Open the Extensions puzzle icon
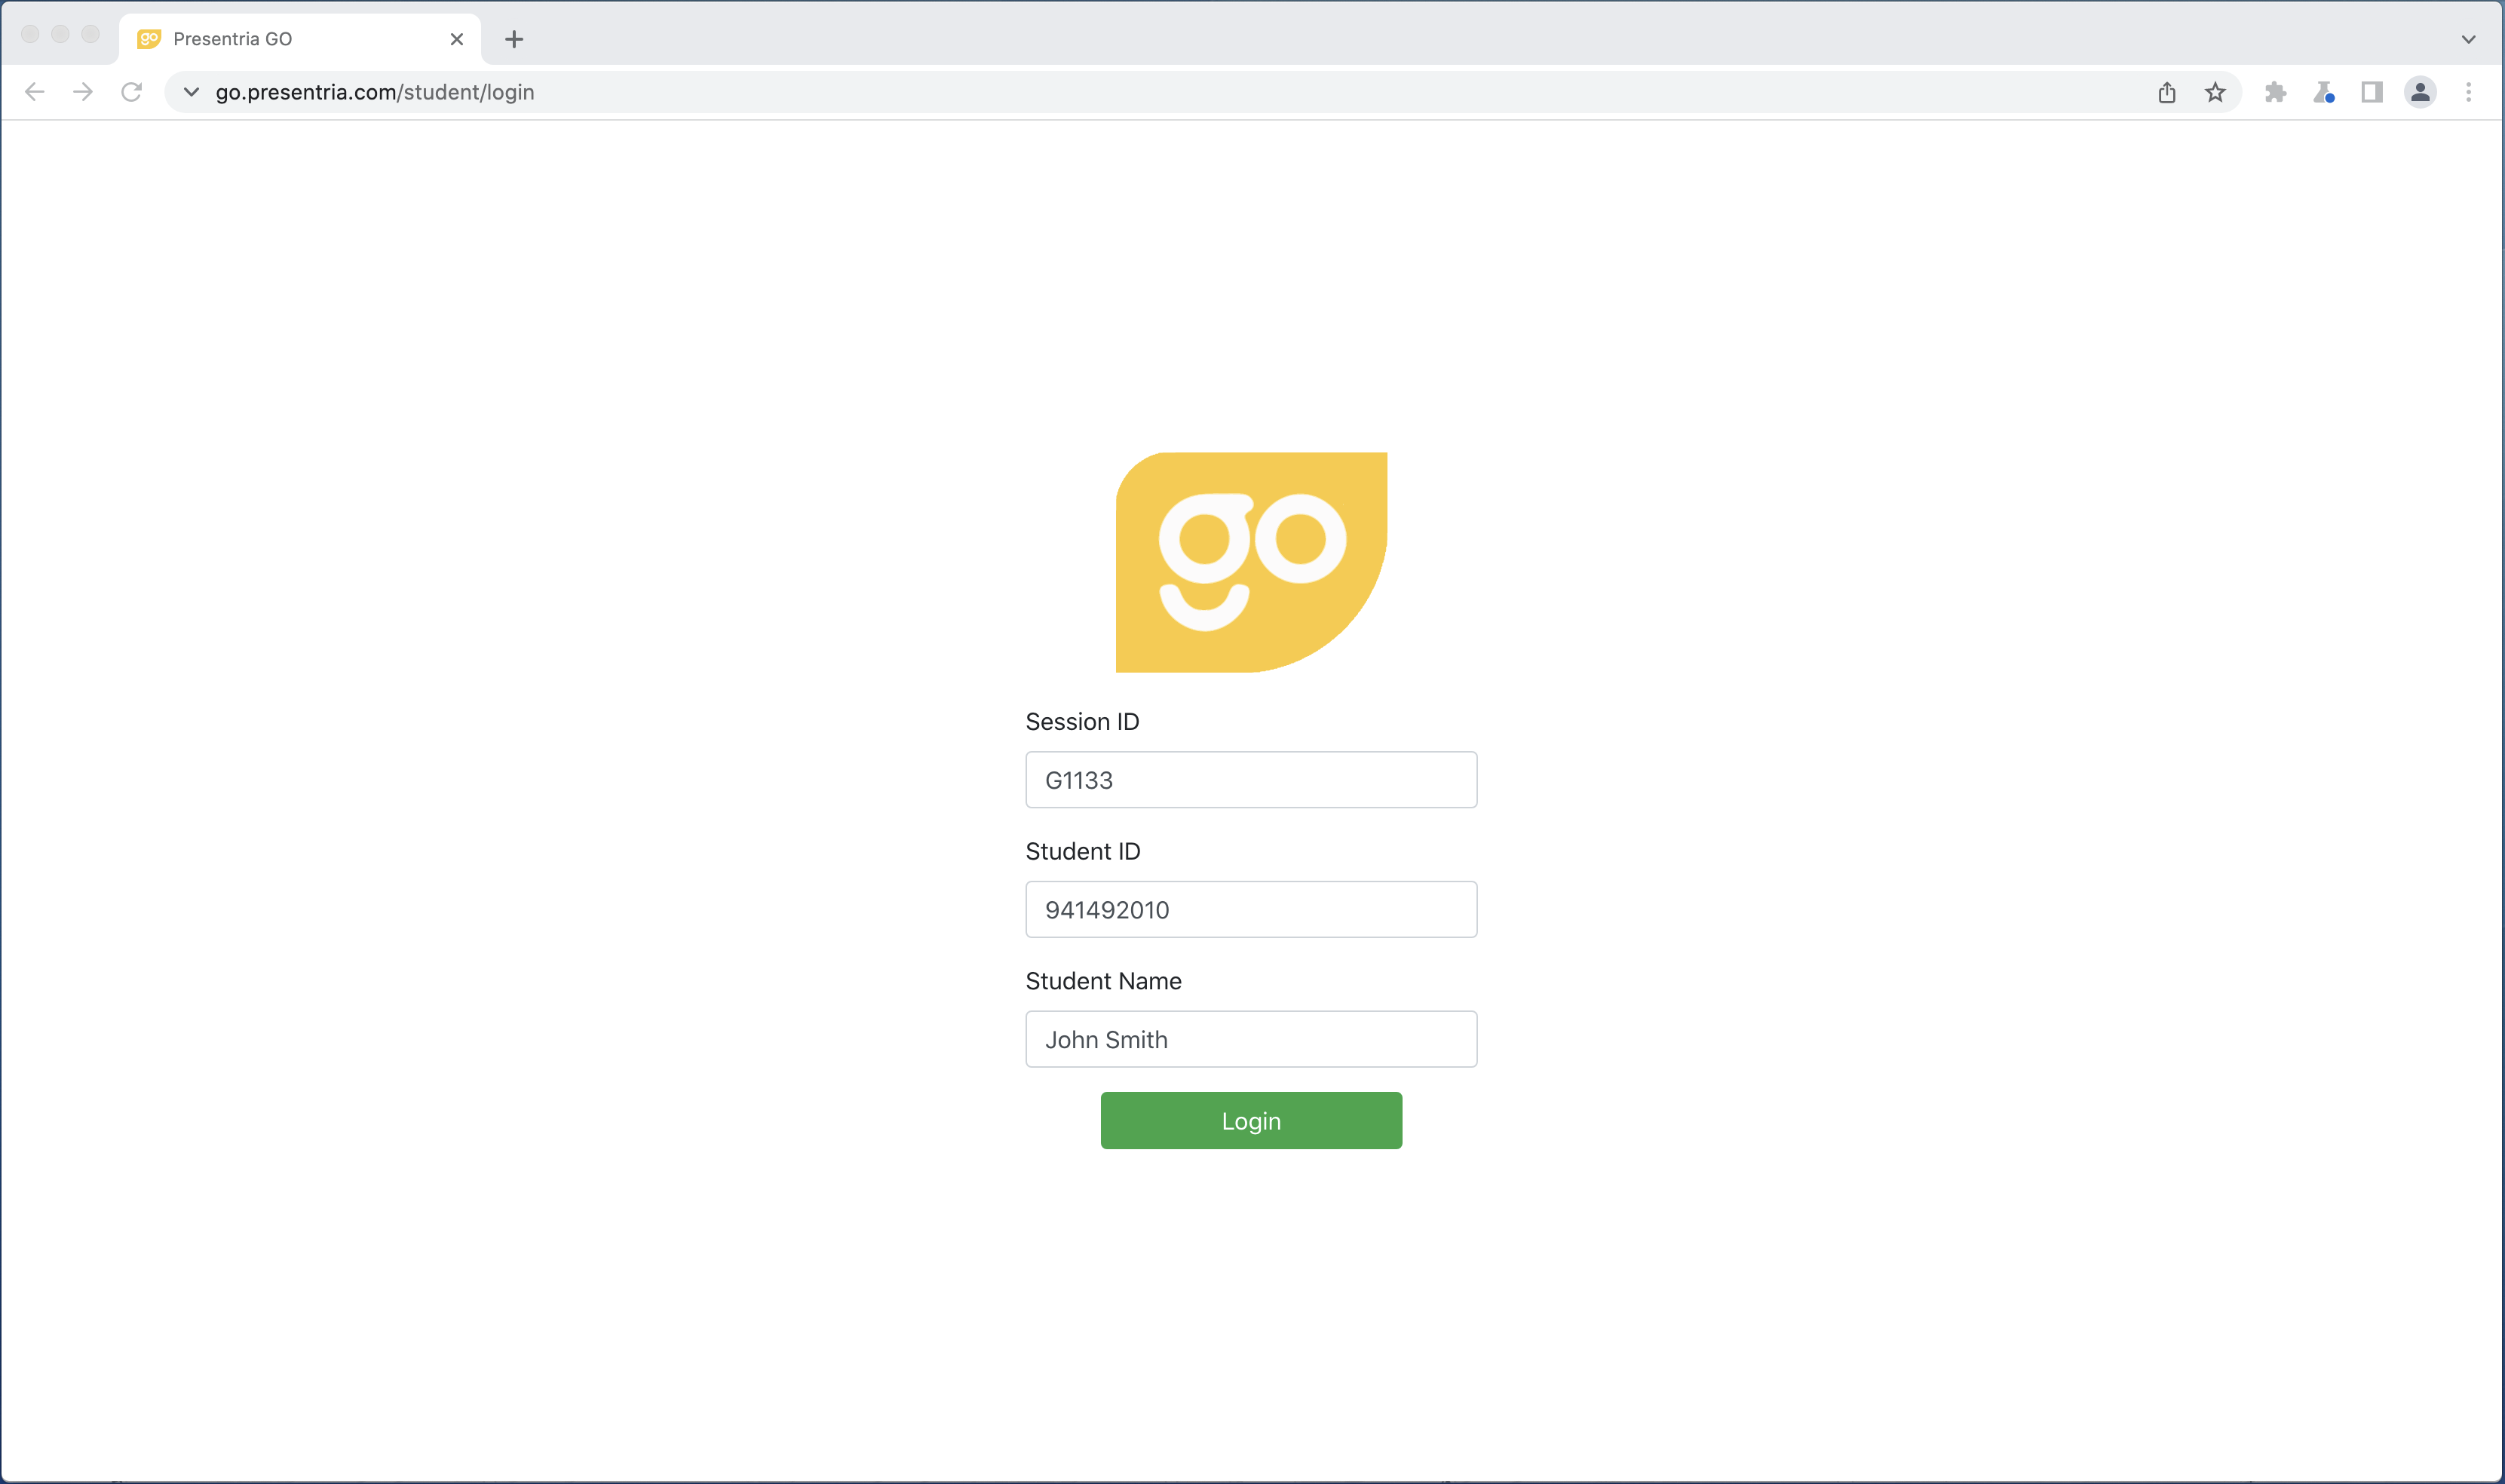This screenshot has height=1484, width=2505. point(2275,92)
